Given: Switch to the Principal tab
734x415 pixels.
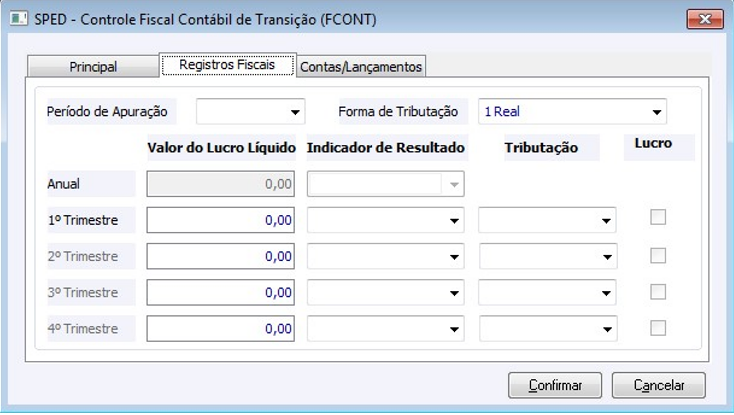Looking at the screenshot, I should point(93,67).
